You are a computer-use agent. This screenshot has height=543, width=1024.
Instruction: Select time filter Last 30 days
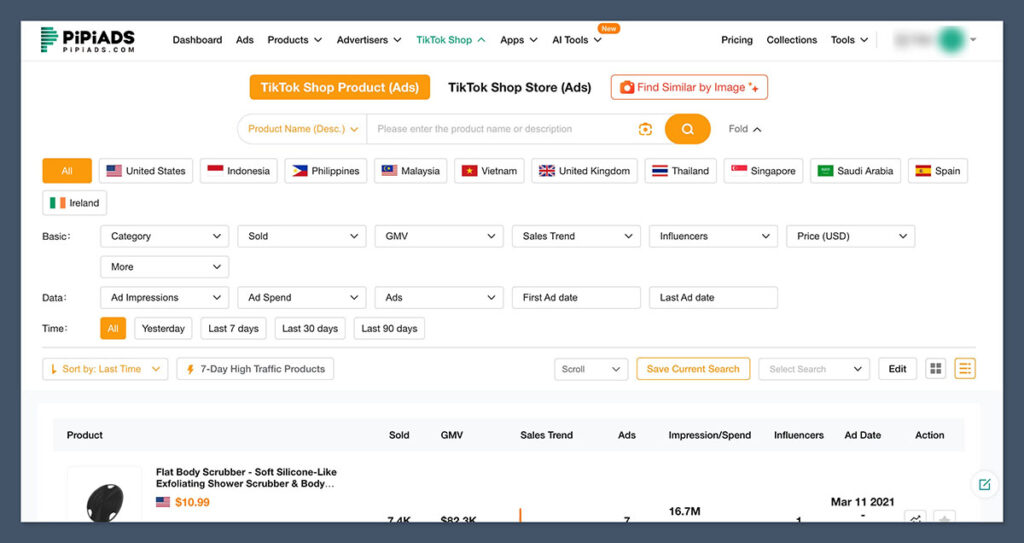[x=310, y=328]
